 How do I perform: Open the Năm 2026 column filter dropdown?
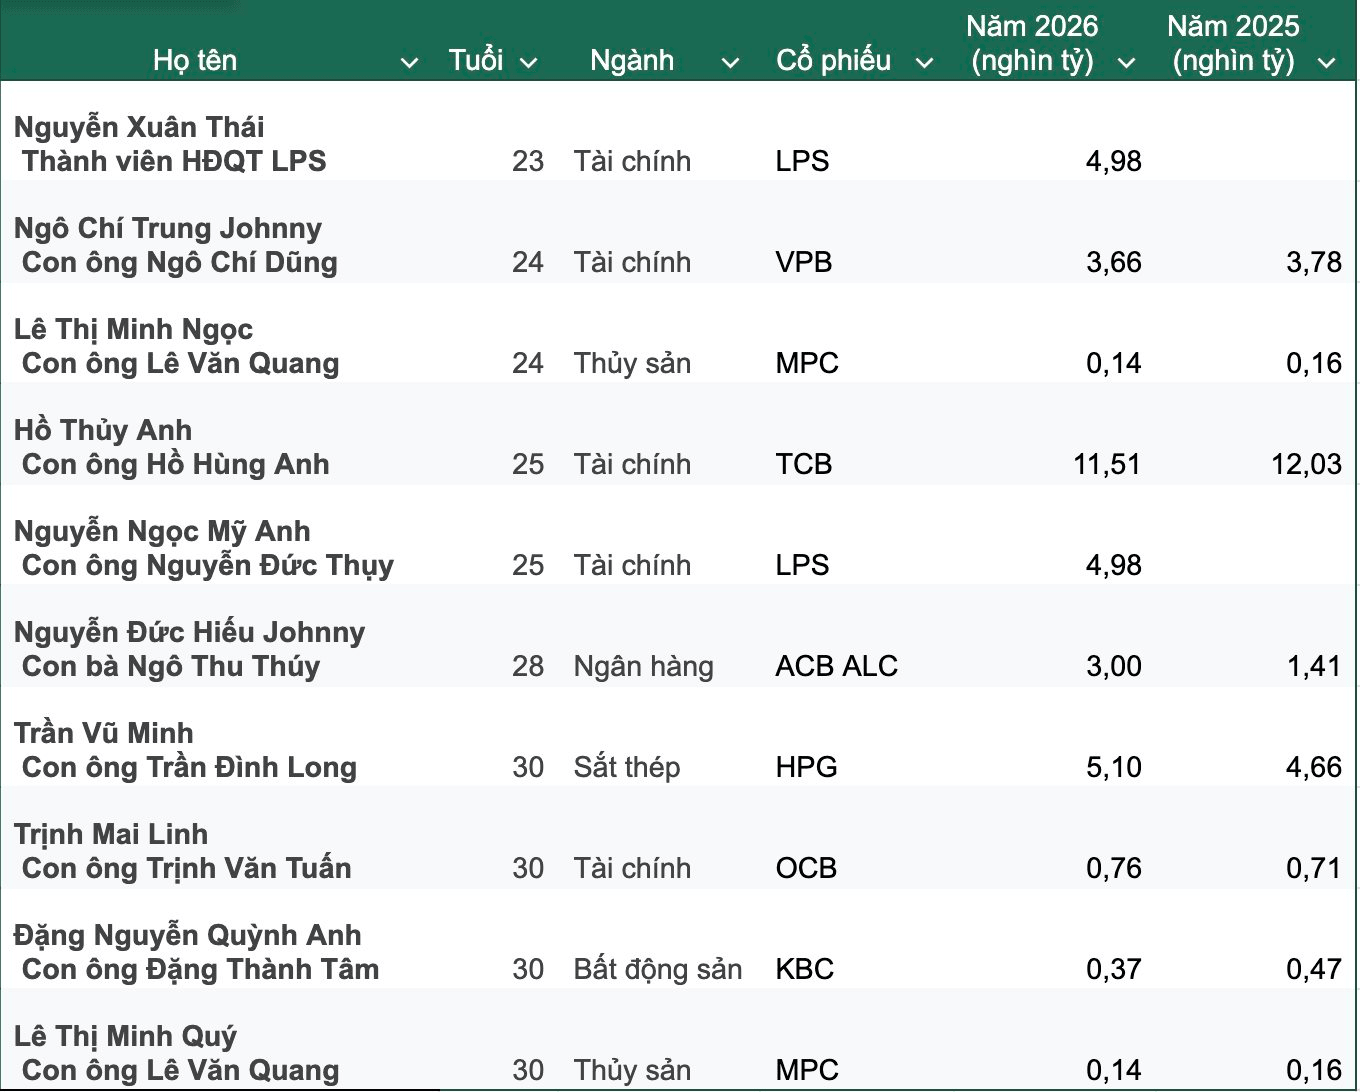(x=1126, y=63)
